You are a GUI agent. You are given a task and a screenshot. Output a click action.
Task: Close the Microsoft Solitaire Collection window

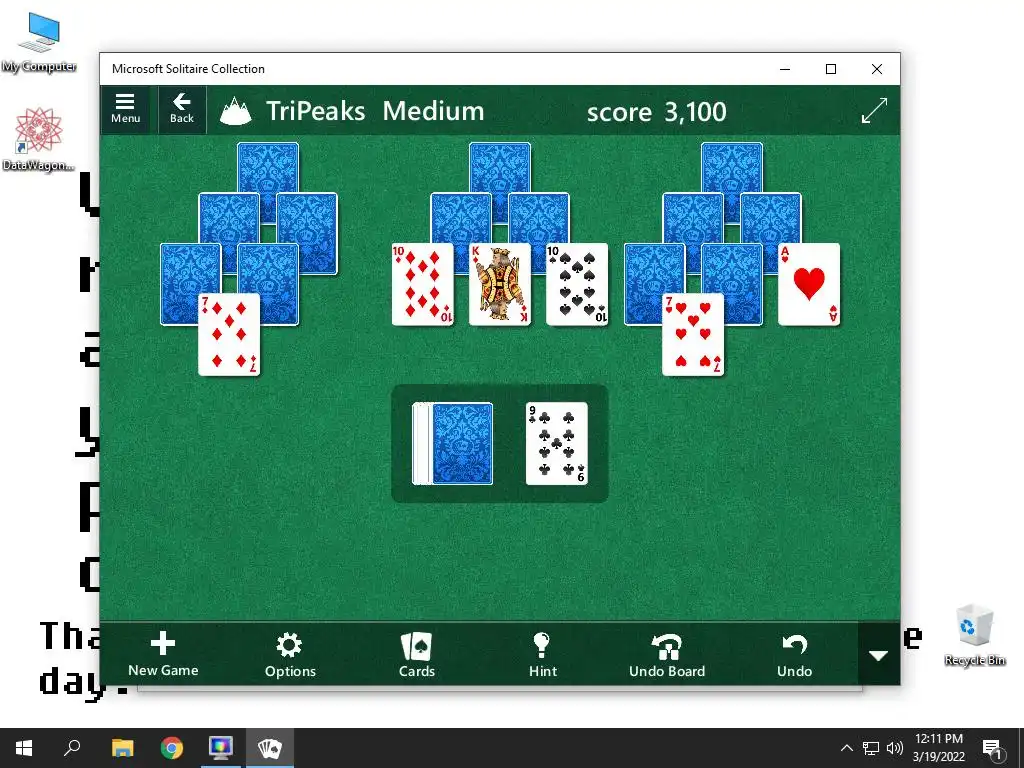pyautogui.click(x=877, y=69)
